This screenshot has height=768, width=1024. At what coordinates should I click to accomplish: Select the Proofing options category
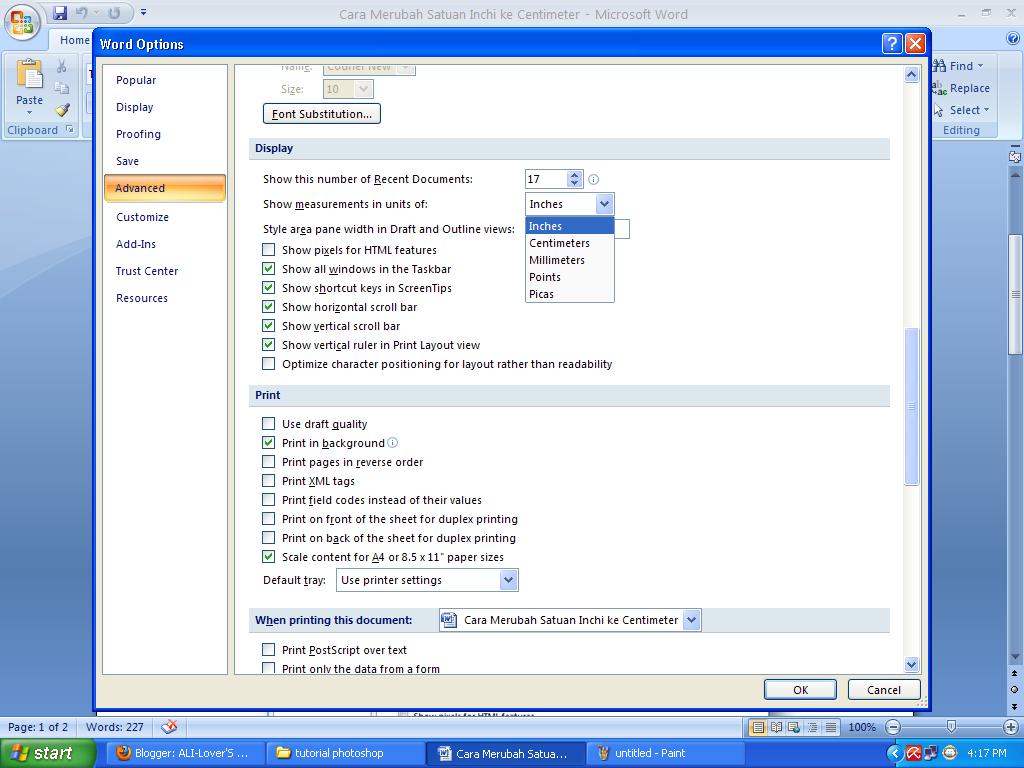165,134
